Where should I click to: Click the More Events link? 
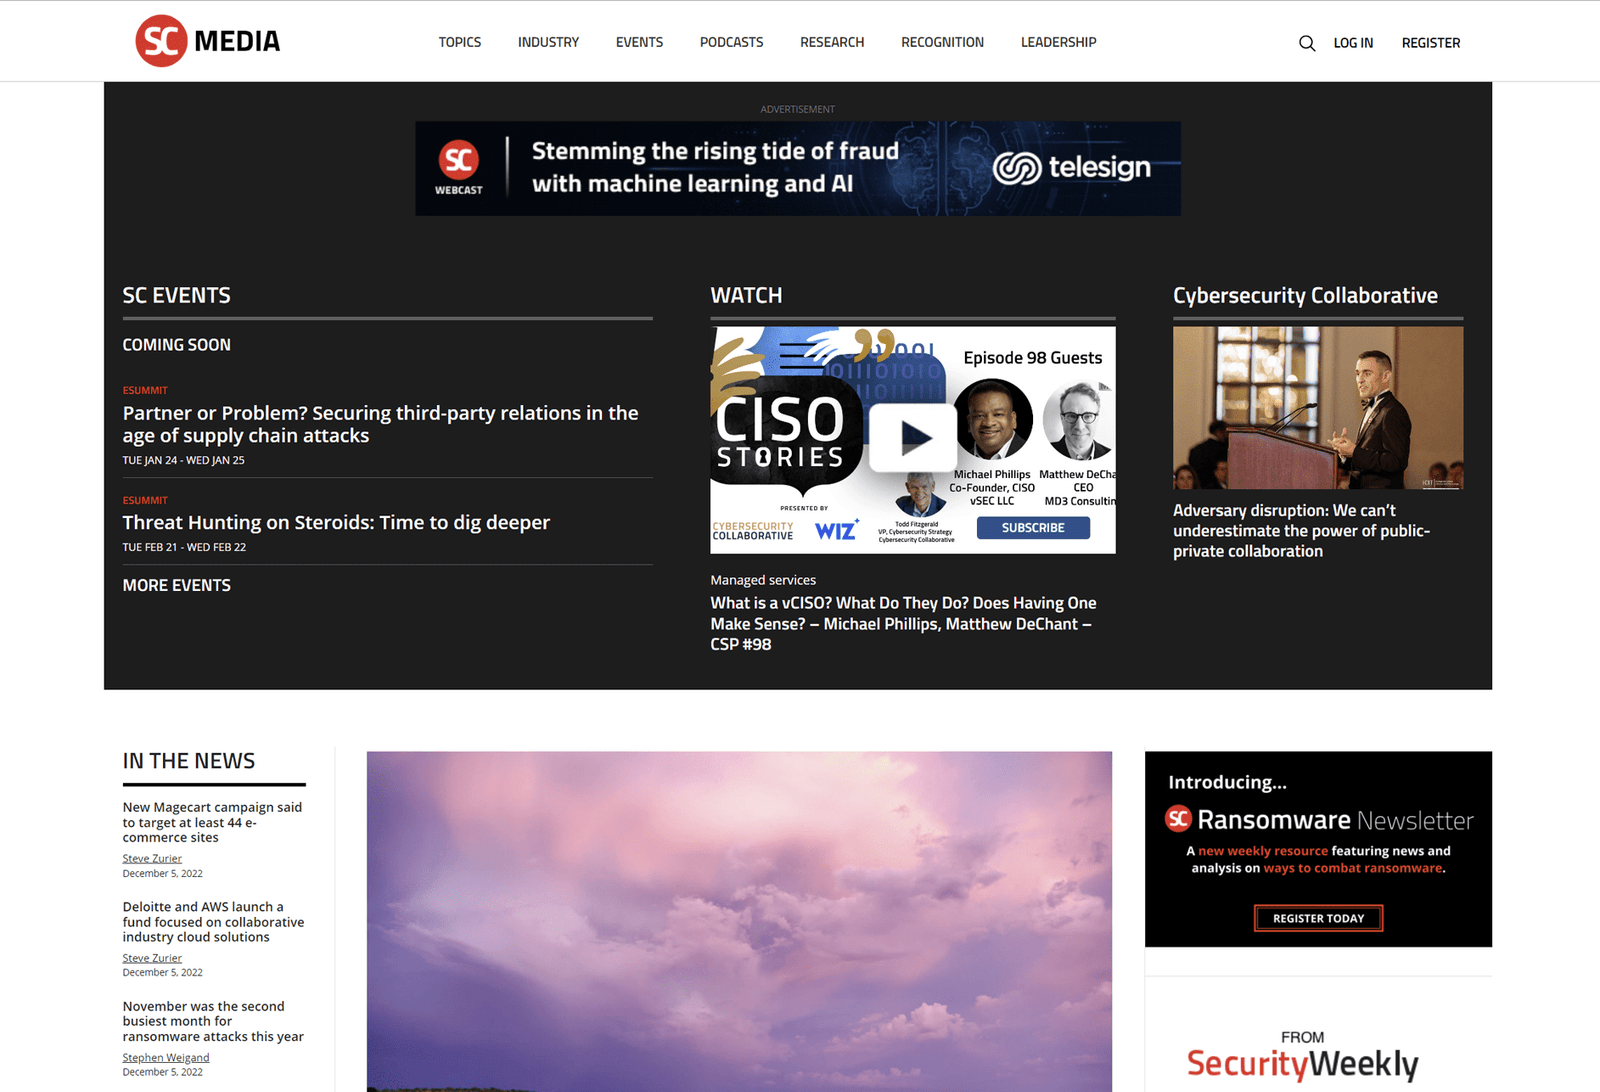point(176,585)
